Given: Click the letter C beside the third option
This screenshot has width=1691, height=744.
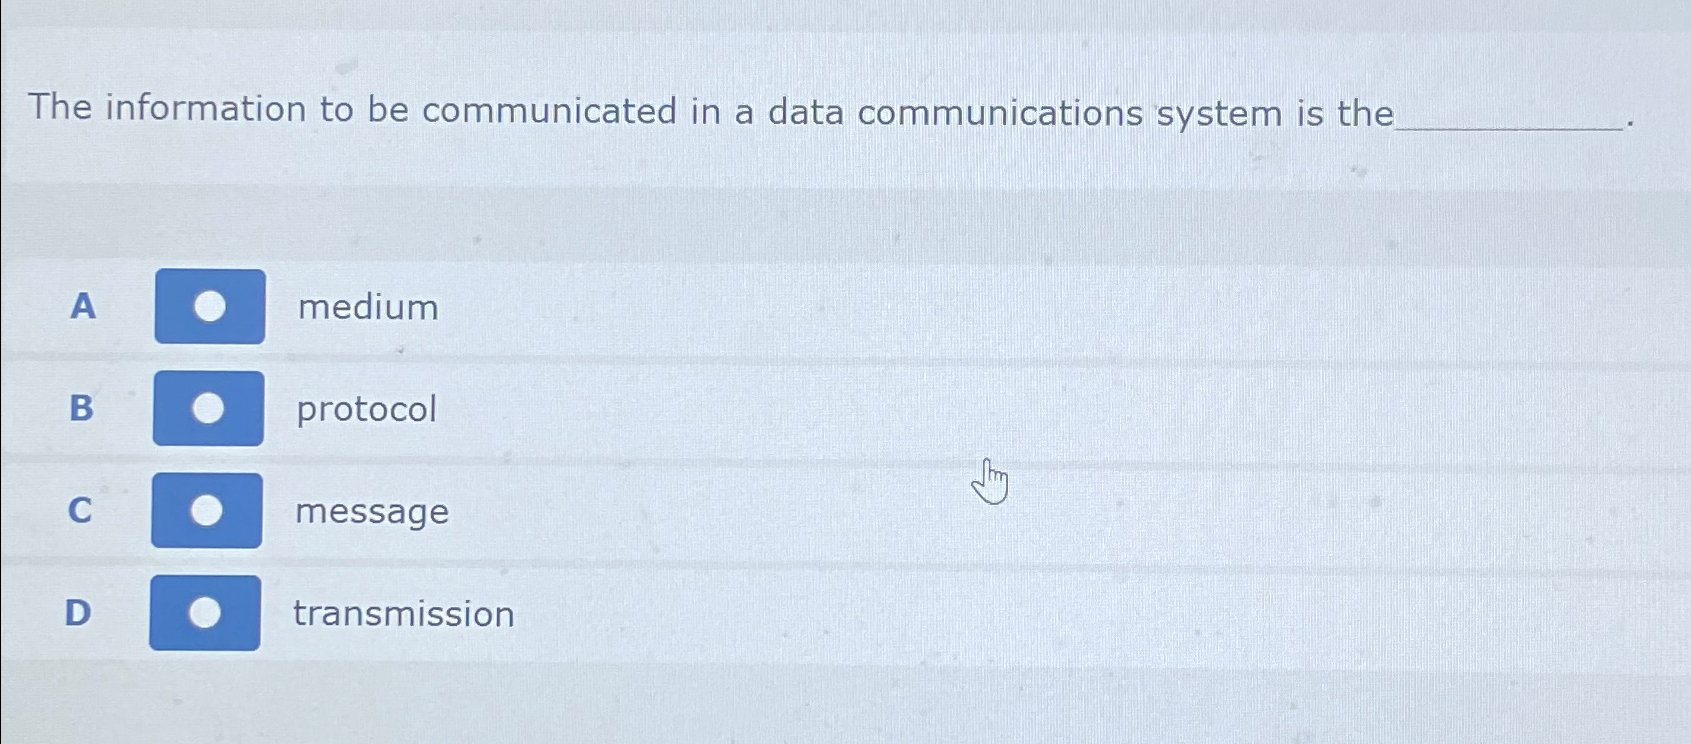Looking at the screenshot, I should coord(80,511).
